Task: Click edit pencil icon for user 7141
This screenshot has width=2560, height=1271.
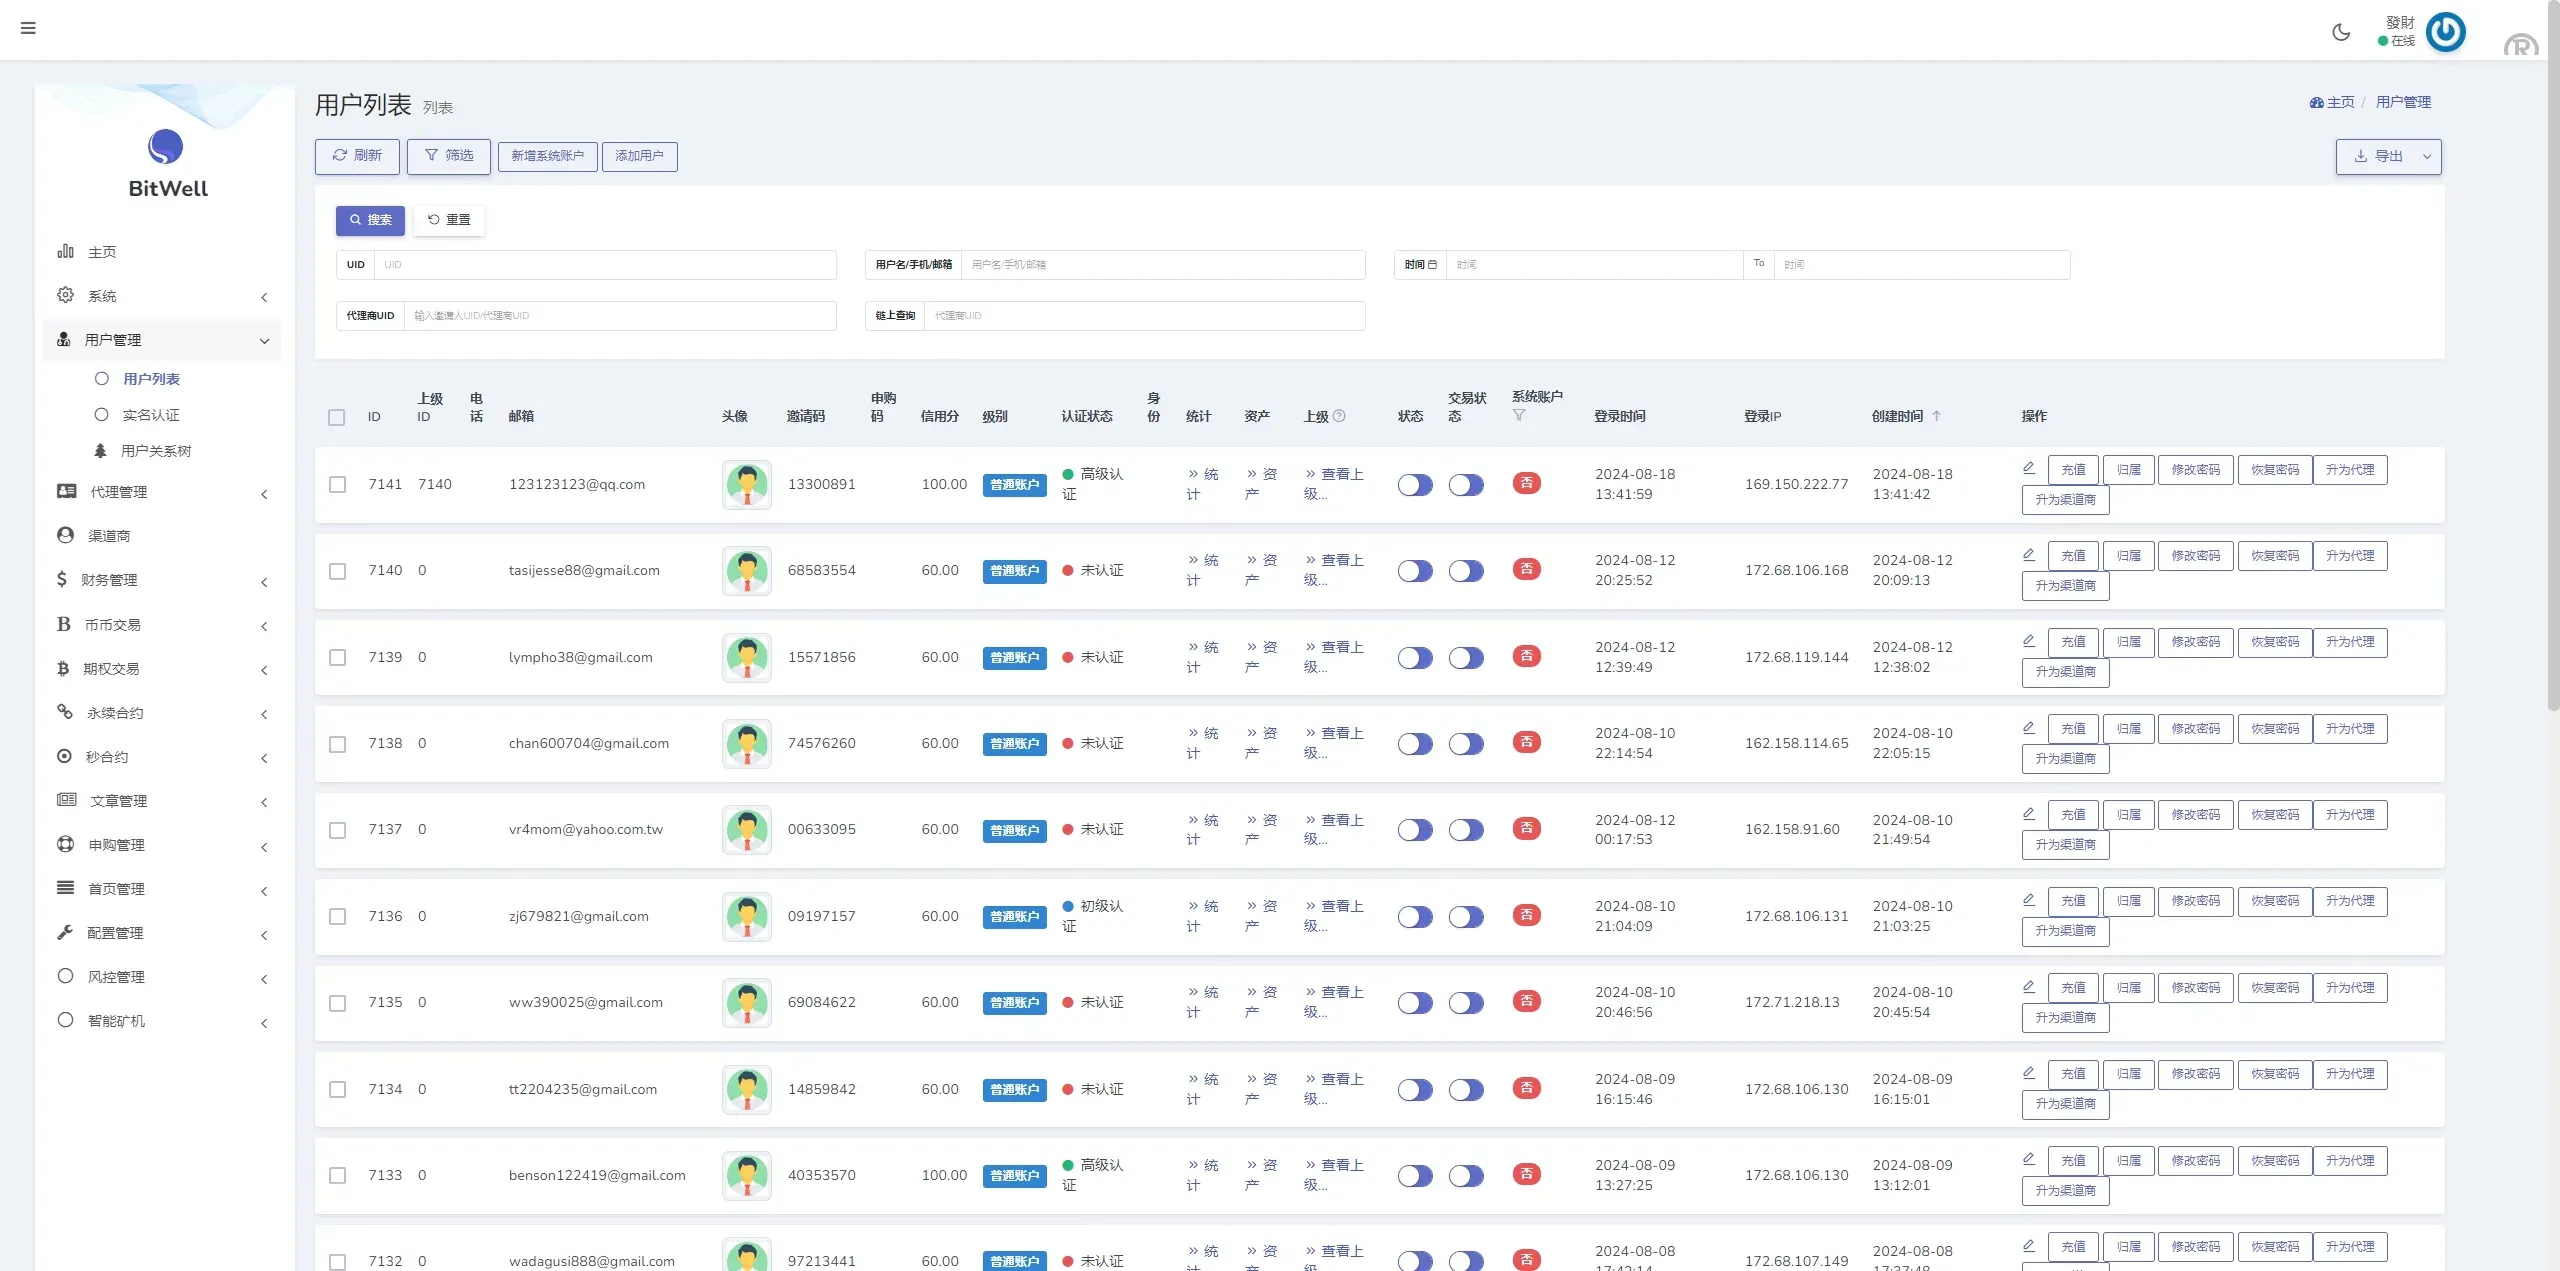Action: (2029, 468)
